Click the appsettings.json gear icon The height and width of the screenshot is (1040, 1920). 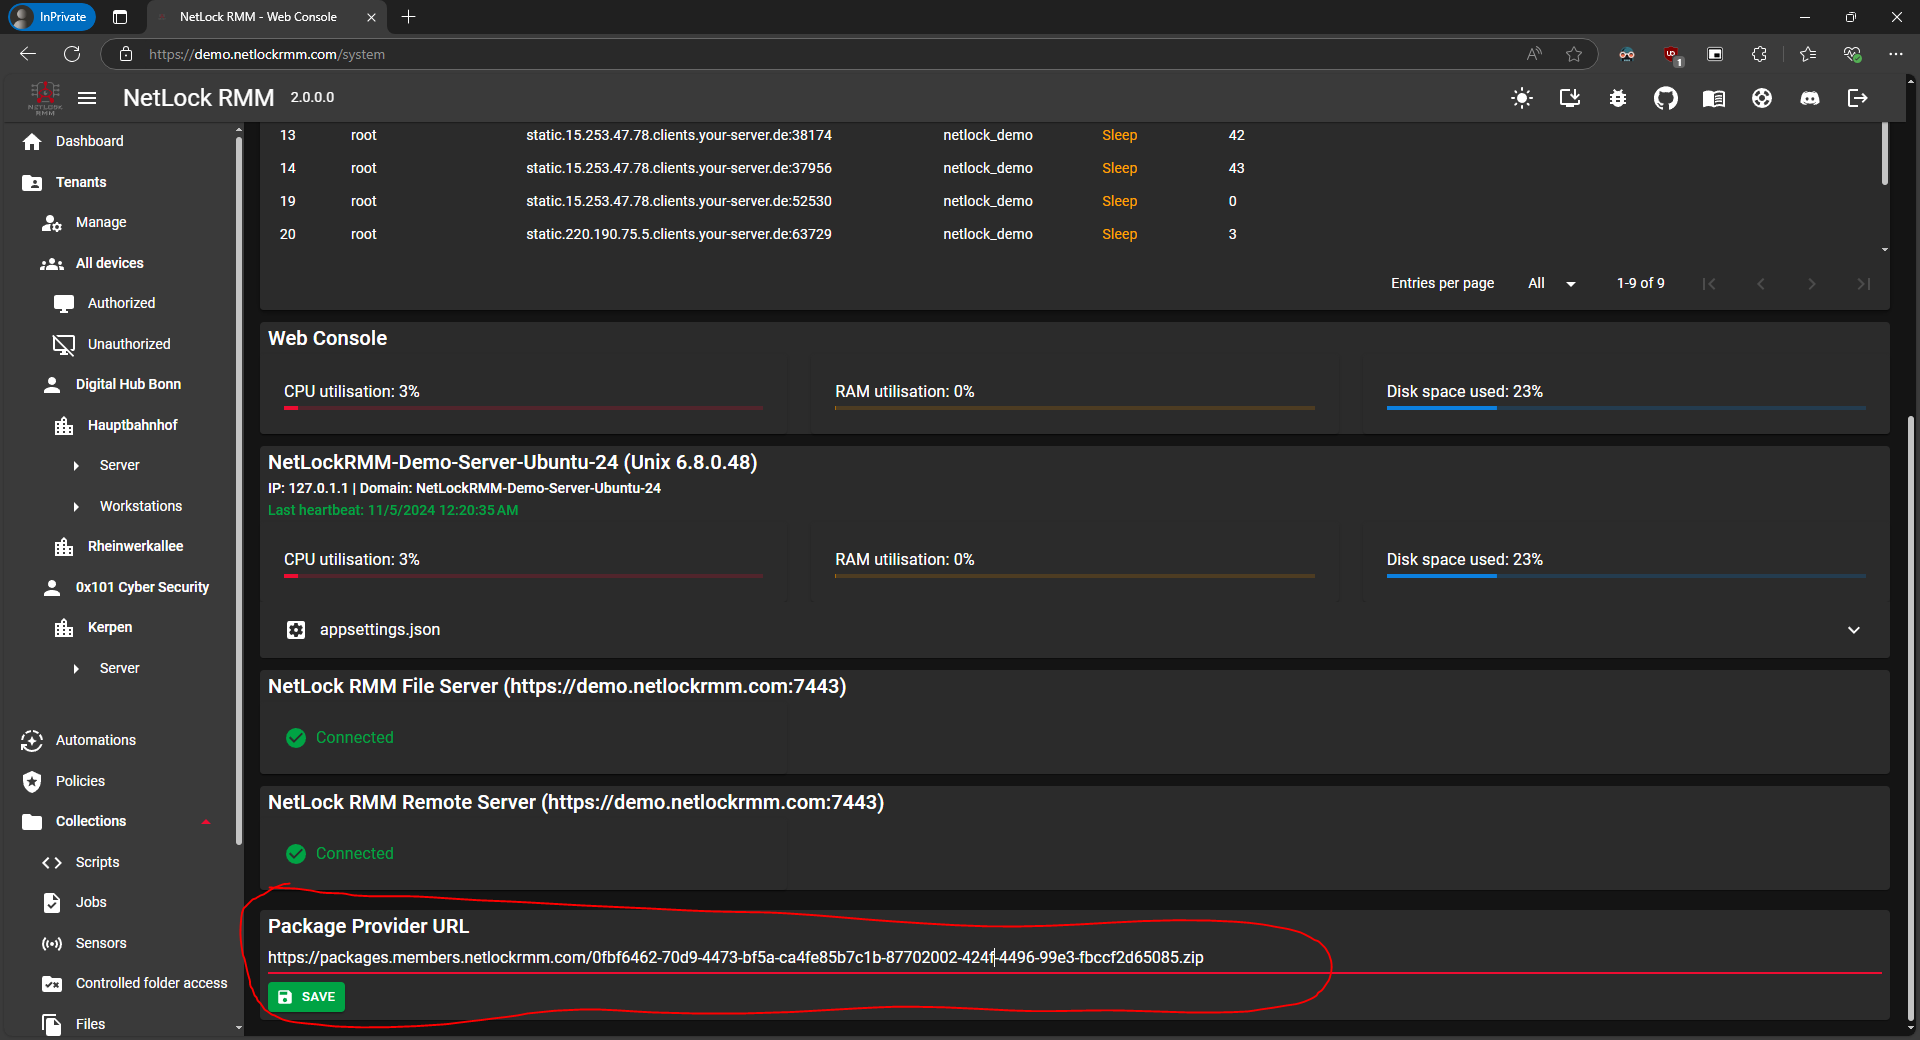[x=296, y=629]
